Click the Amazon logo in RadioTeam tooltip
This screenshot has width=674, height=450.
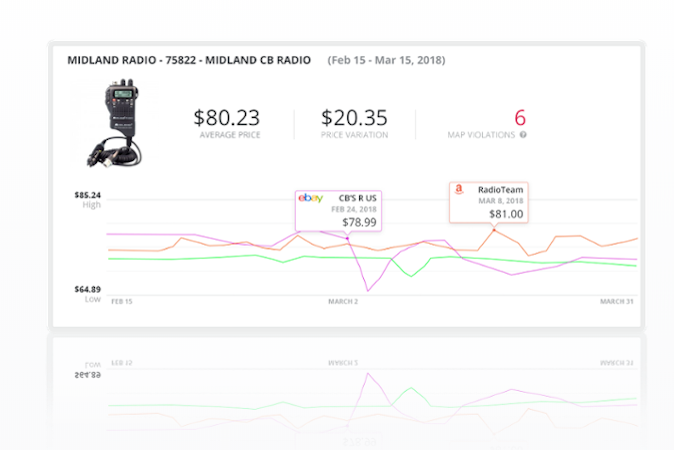tap(459, 189)
